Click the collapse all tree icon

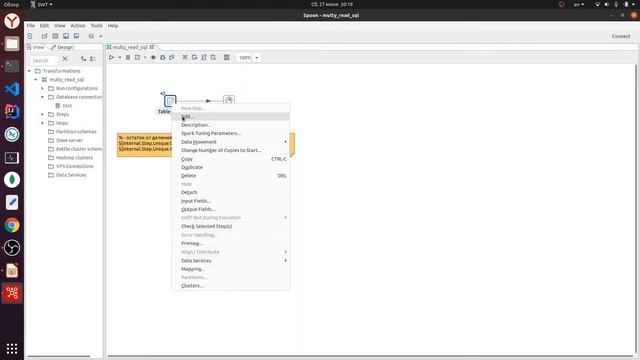pos(93,59)
